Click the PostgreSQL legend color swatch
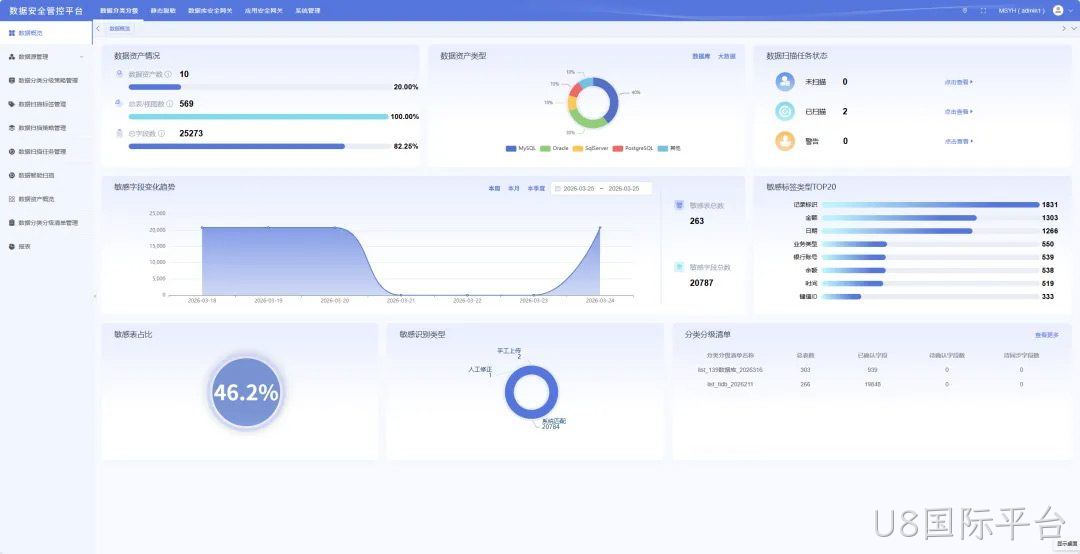 click(x=618, y=148)
